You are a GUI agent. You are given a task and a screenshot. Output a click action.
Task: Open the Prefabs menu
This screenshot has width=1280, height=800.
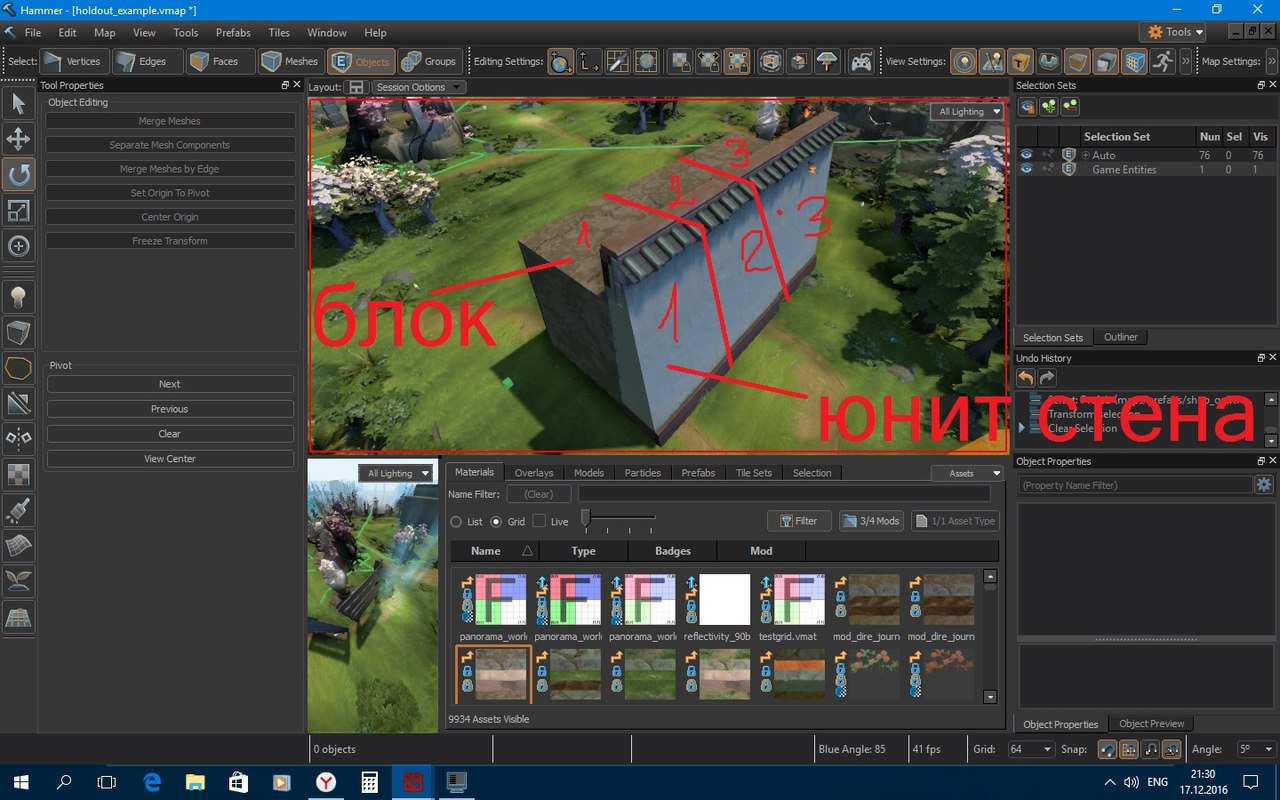pyautogui.click(x=233, y=33)
